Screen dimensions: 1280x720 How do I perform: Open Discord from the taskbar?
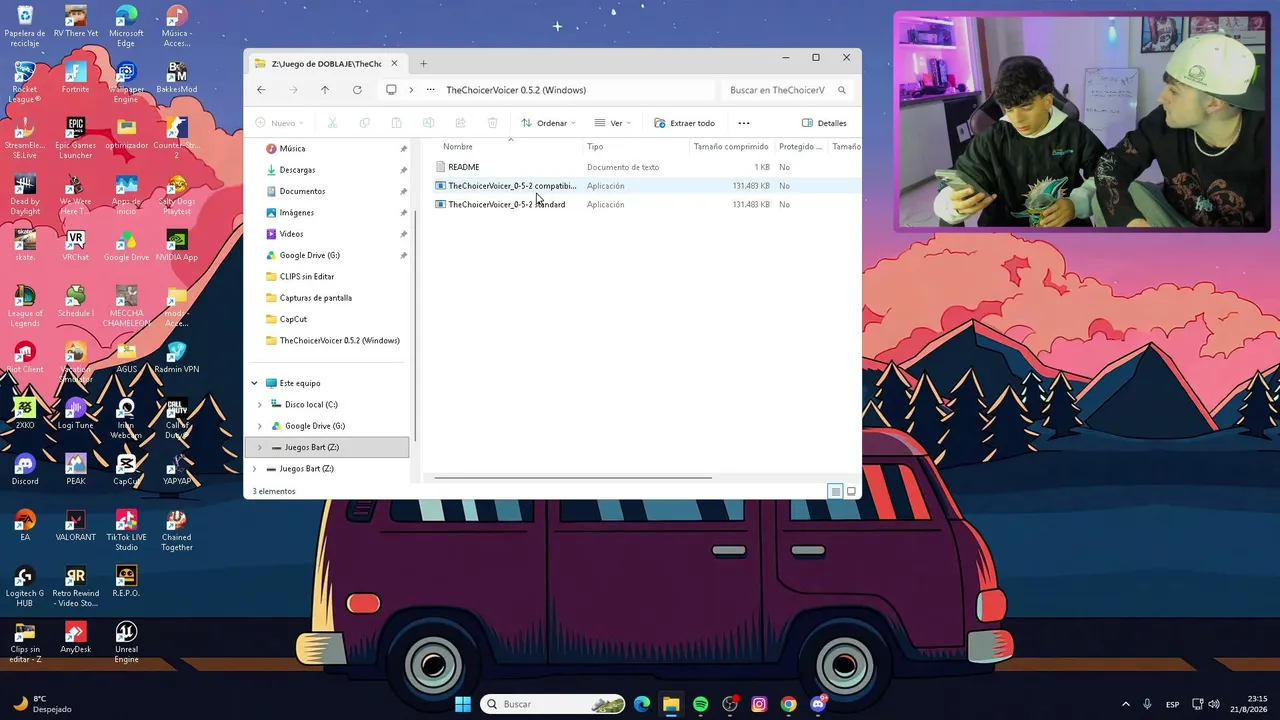pos(818,704)
